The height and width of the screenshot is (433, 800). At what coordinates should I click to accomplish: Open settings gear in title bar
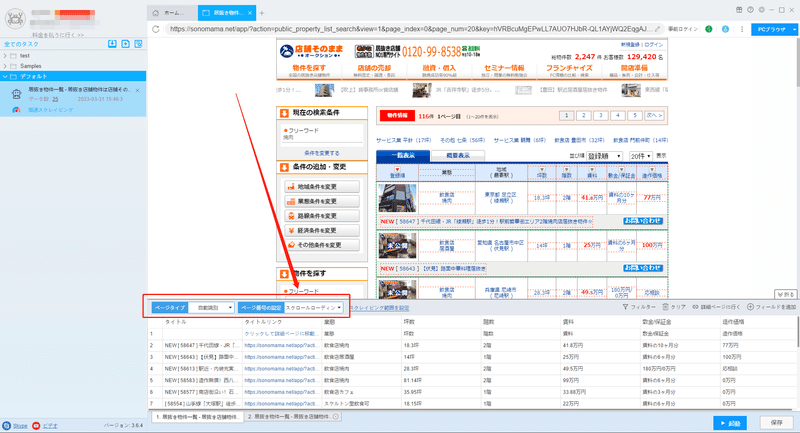tap(761, 10)
